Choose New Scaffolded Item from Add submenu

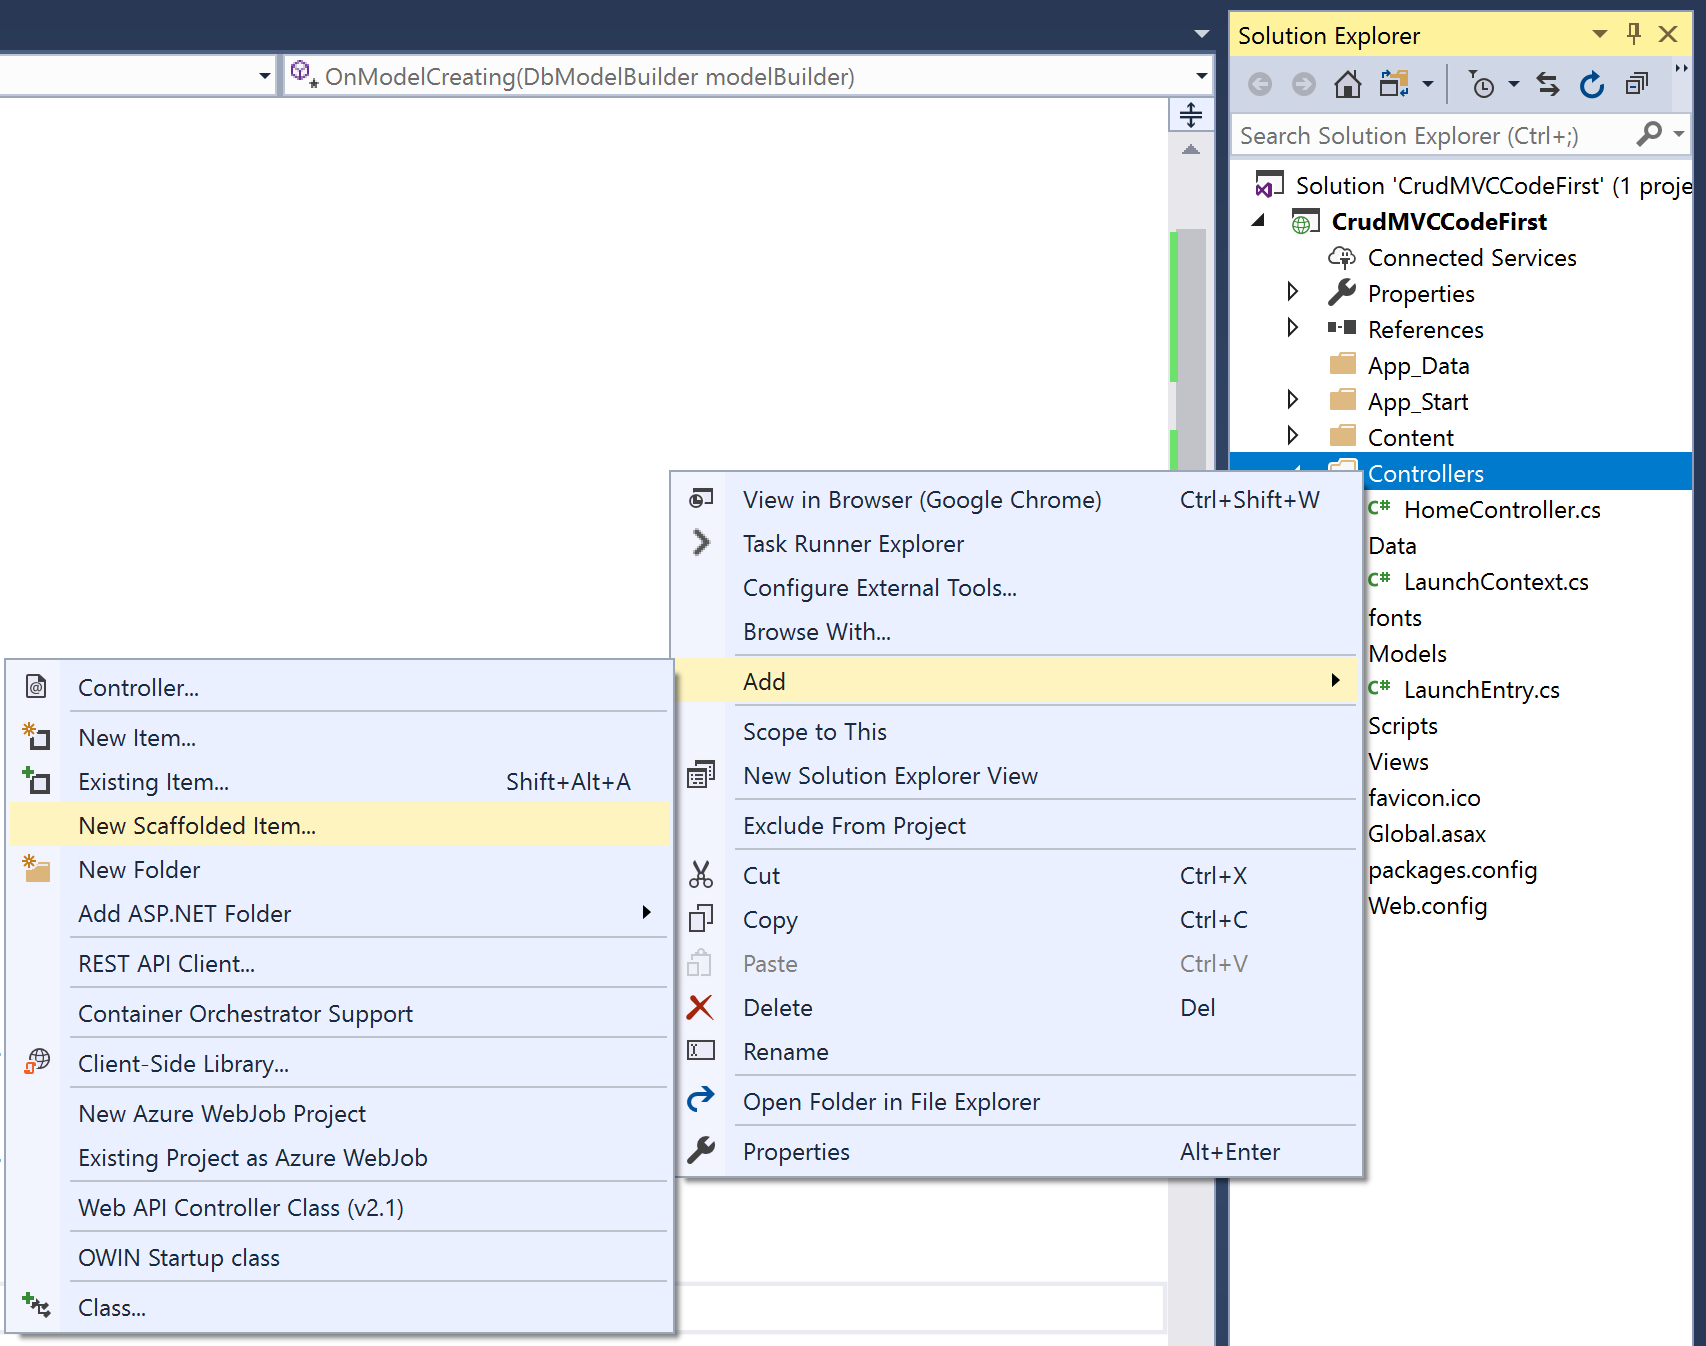[x=197, y=826]
